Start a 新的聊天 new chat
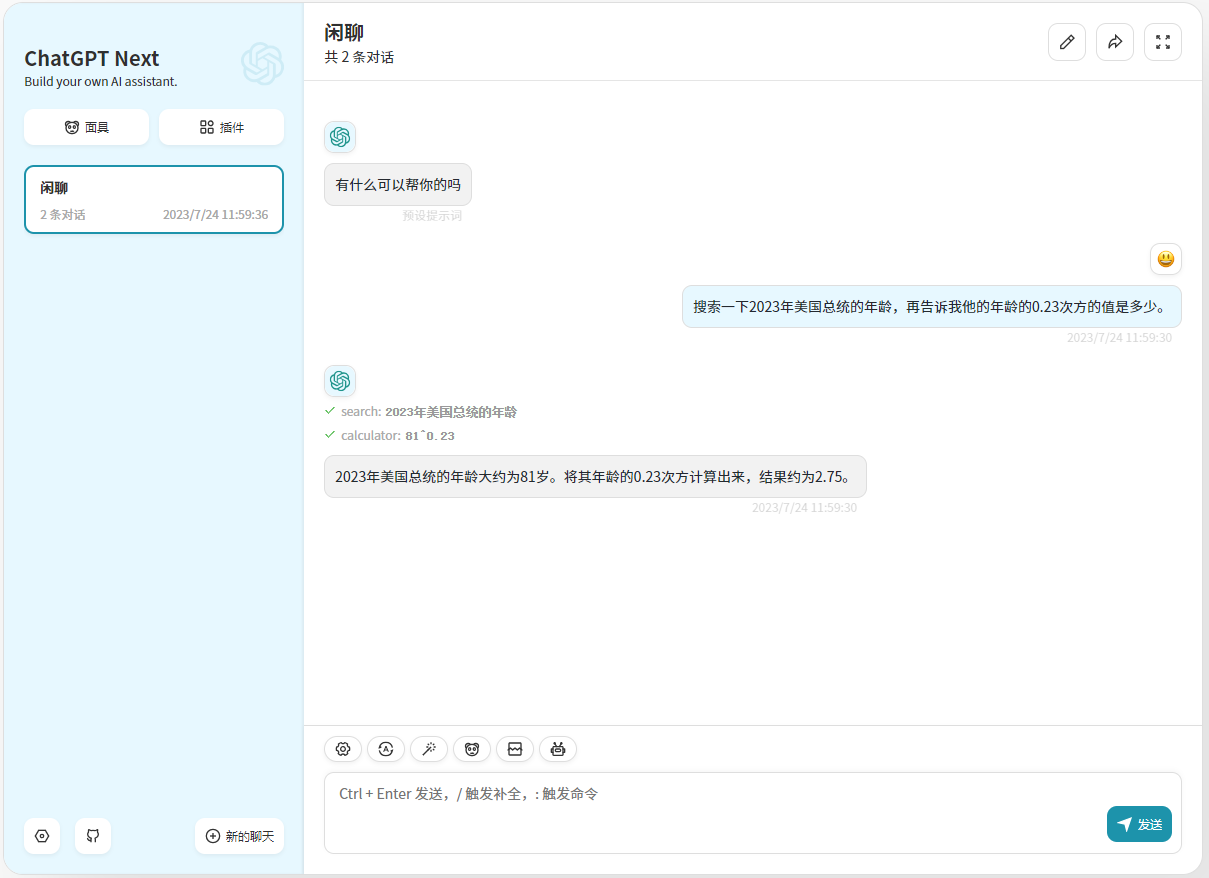 240,836
